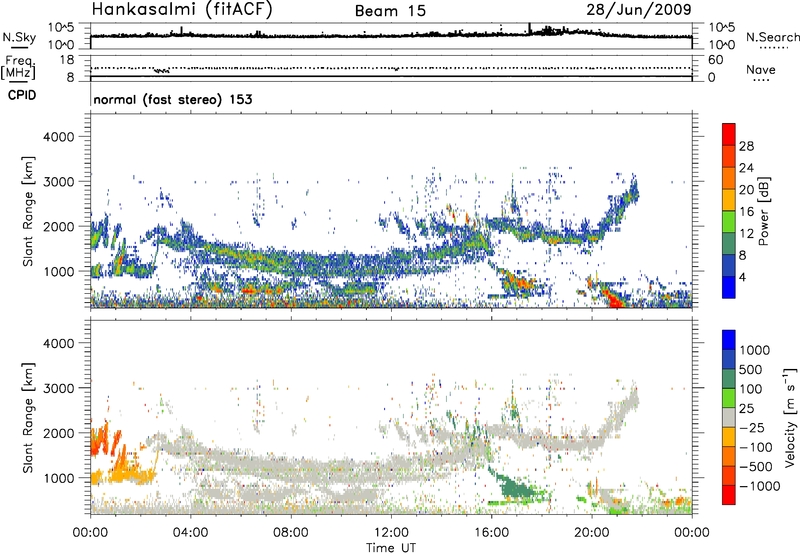
Task: Click the date 28/Jun/2009
Action: 639,9
